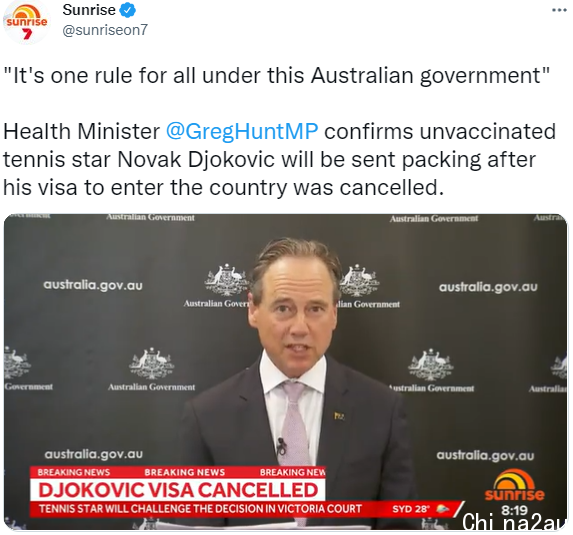
Task: Click the quoted line "It's one rule for all"
Action: (x=277, y=75)
